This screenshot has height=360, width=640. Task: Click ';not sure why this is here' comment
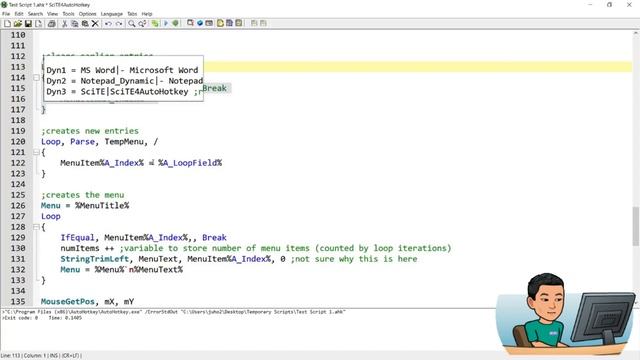click(354, 259)
